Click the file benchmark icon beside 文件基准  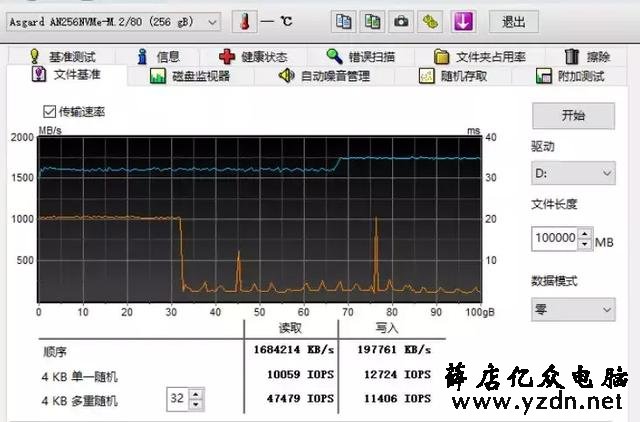click(x=39, y=75)
